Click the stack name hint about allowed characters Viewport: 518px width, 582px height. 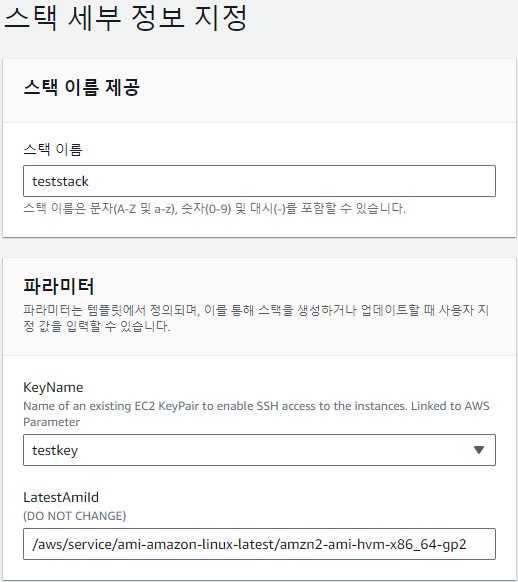pos(214,209)
